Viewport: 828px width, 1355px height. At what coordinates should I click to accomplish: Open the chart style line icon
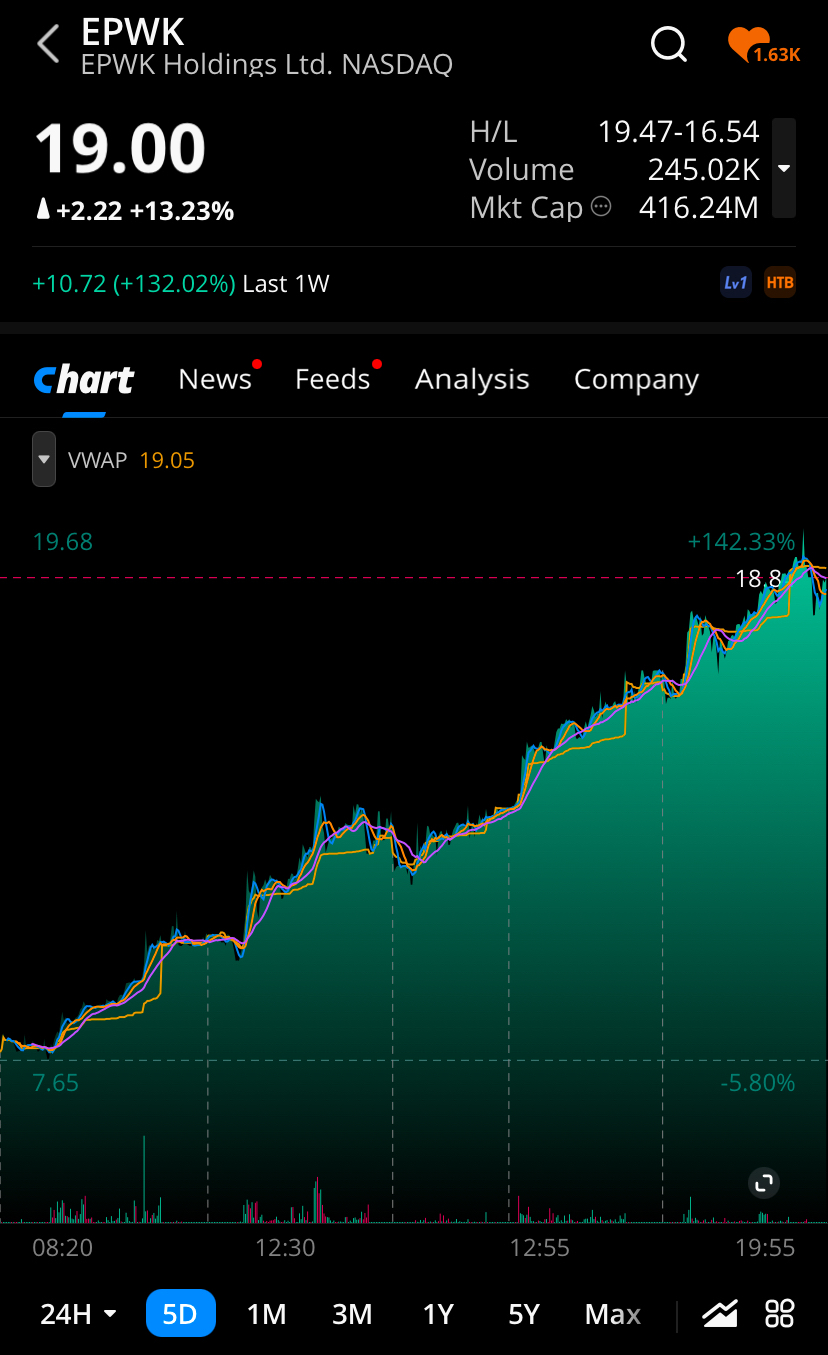[720, 1313]
